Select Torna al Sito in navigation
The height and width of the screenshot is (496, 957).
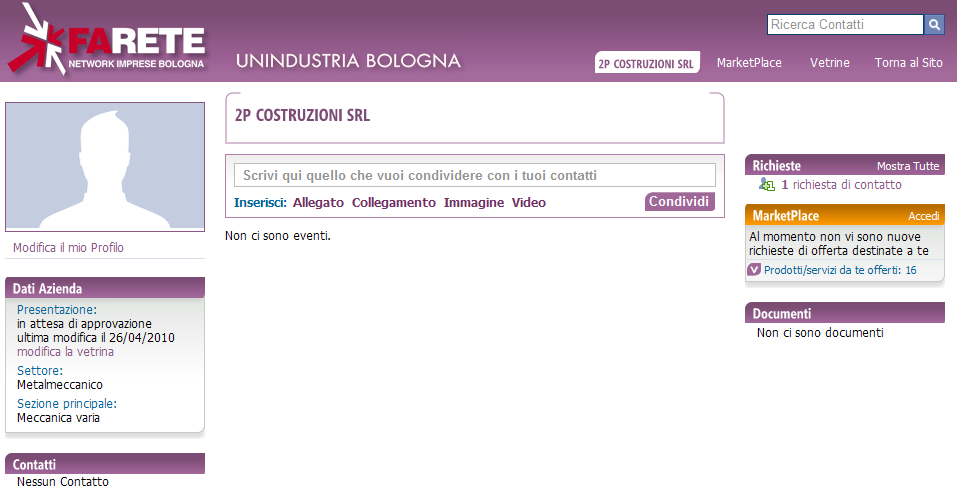[908, 63]
